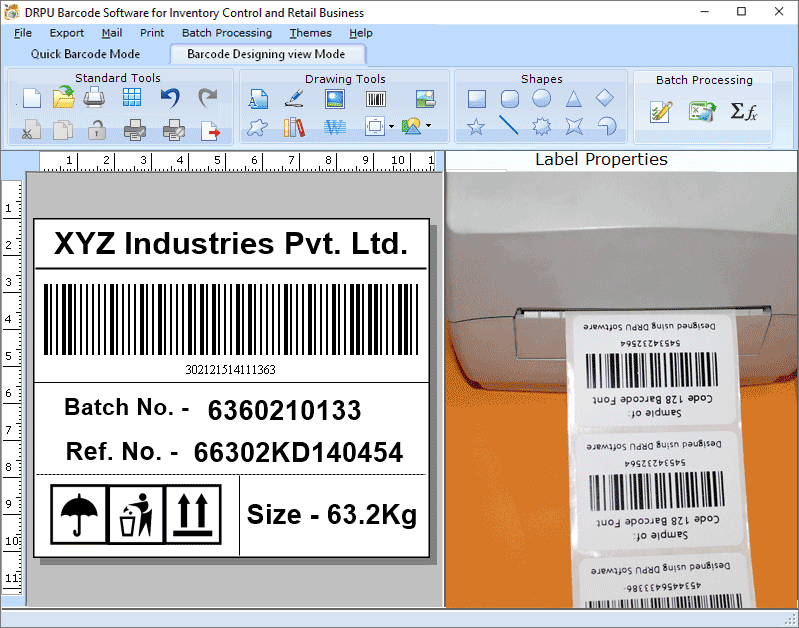Open the Print menu
The image size is (799, 628).
[x=152, y=33]
